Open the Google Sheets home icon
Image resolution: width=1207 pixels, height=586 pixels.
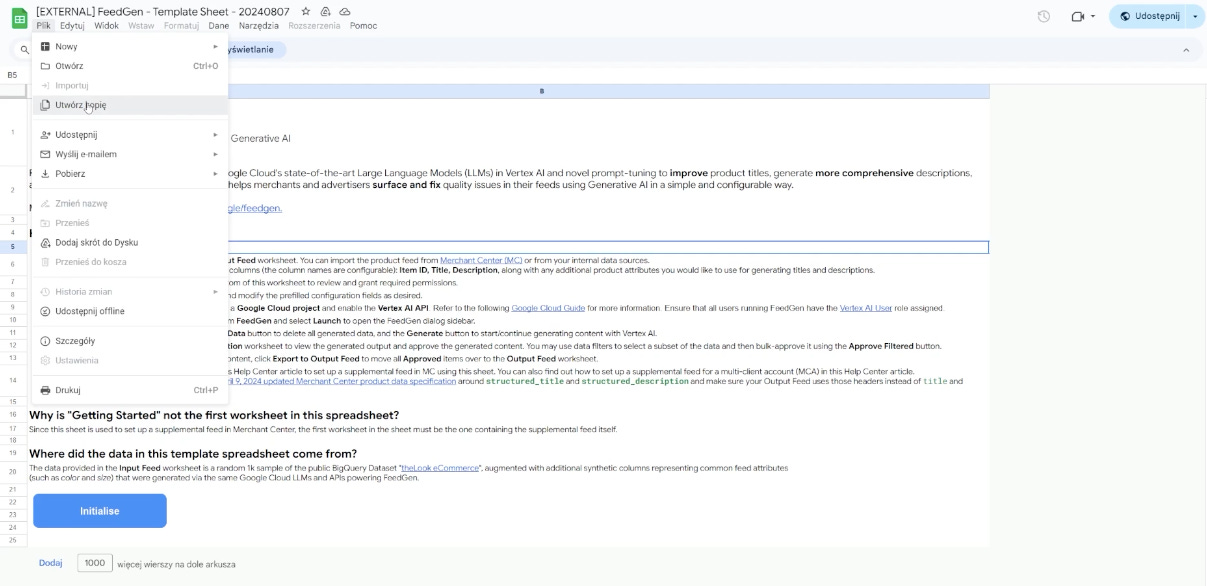[19, 17]
